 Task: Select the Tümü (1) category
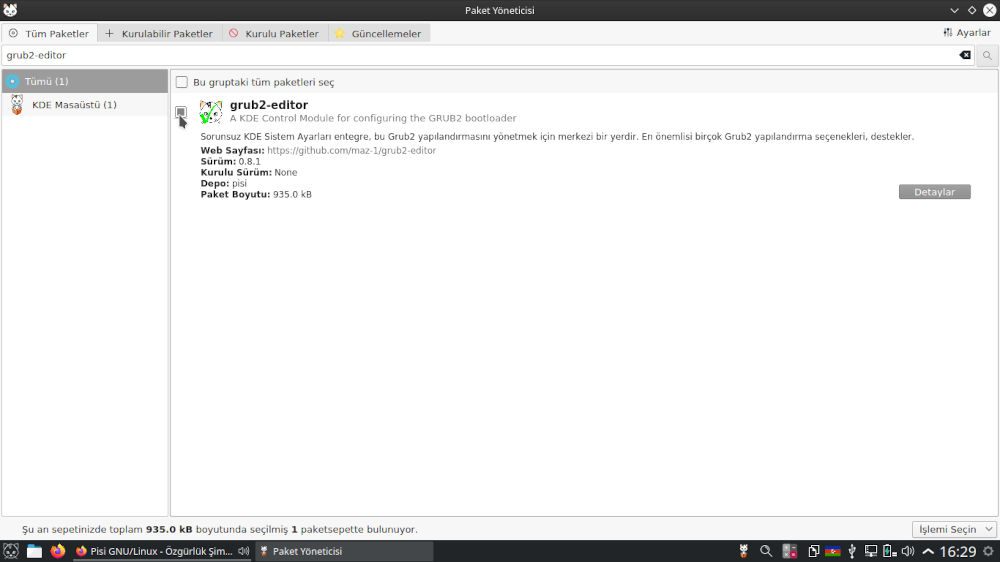tap(85, 81)
